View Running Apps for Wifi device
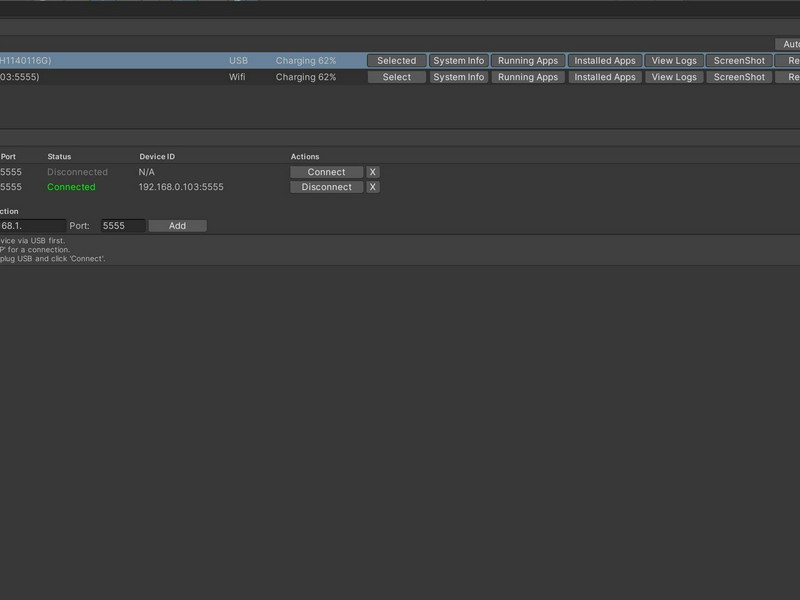Image resolution: width=800 pixels, height=600 pixels. [528, 77]
